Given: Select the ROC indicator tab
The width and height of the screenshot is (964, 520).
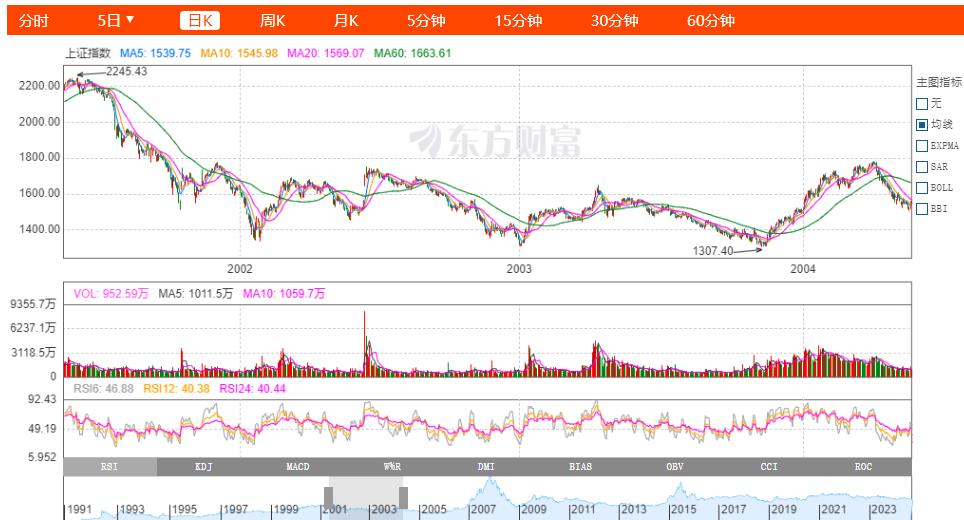Looking at the screenshot, I should (863, 467).
